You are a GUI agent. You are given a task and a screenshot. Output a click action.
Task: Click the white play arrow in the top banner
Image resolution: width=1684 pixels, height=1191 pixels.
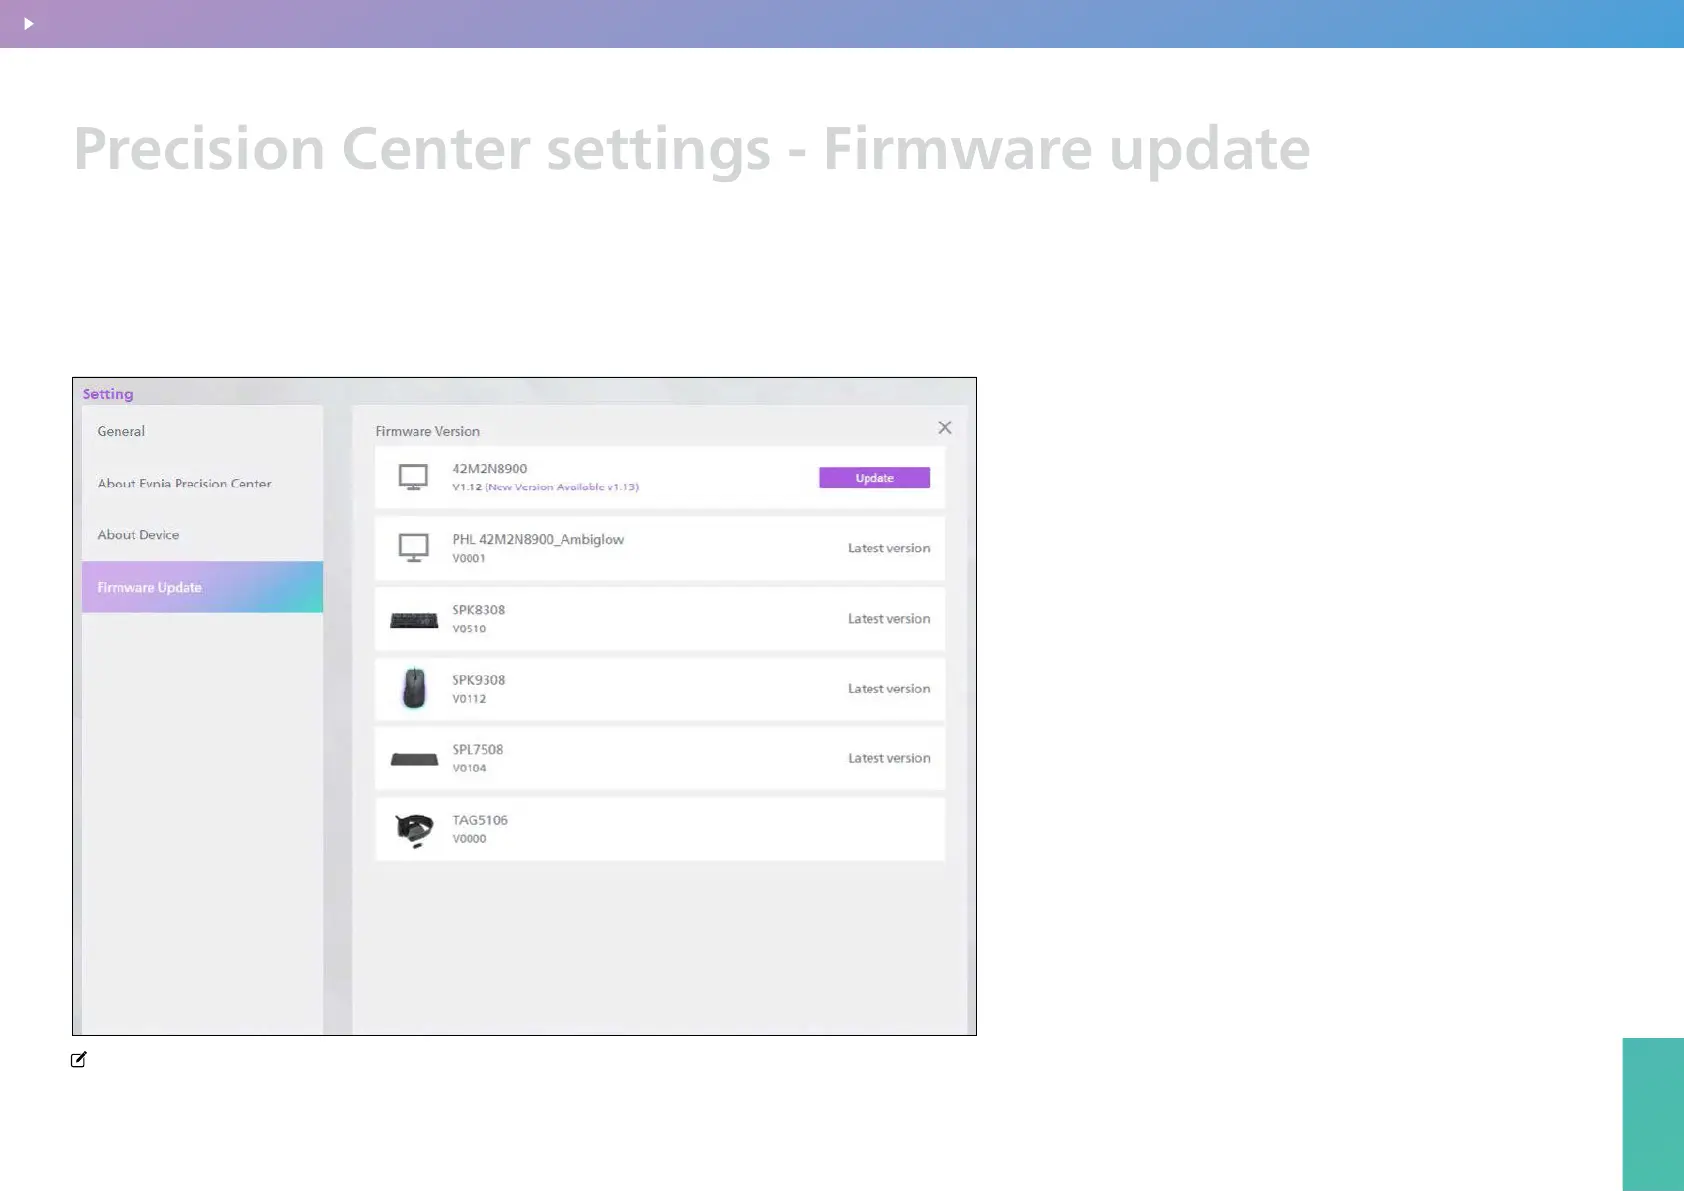pyautogui.click(x=28, y=23)
